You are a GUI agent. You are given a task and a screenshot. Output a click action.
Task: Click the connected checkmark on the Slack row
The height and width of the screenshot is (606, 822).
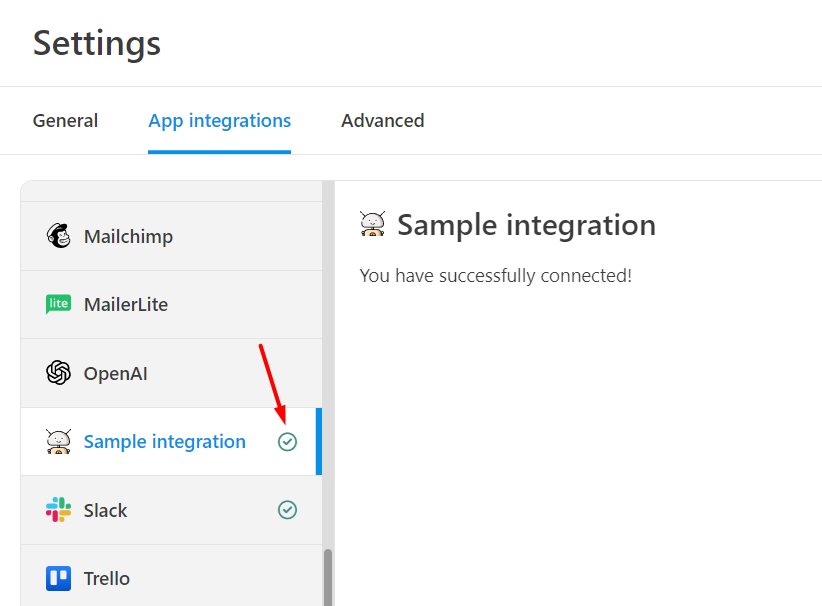pyautogui.click(x=287, y=510)
